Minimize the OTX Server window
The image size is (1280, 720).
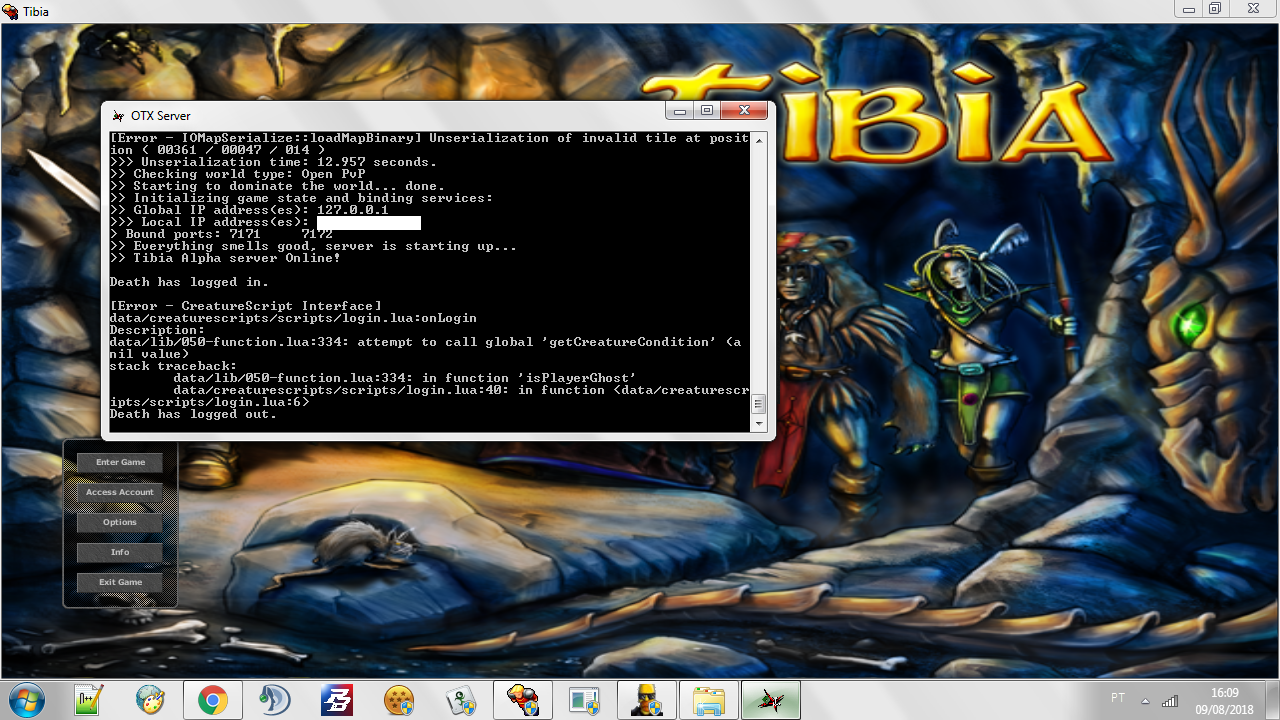[x=681, y=110]
